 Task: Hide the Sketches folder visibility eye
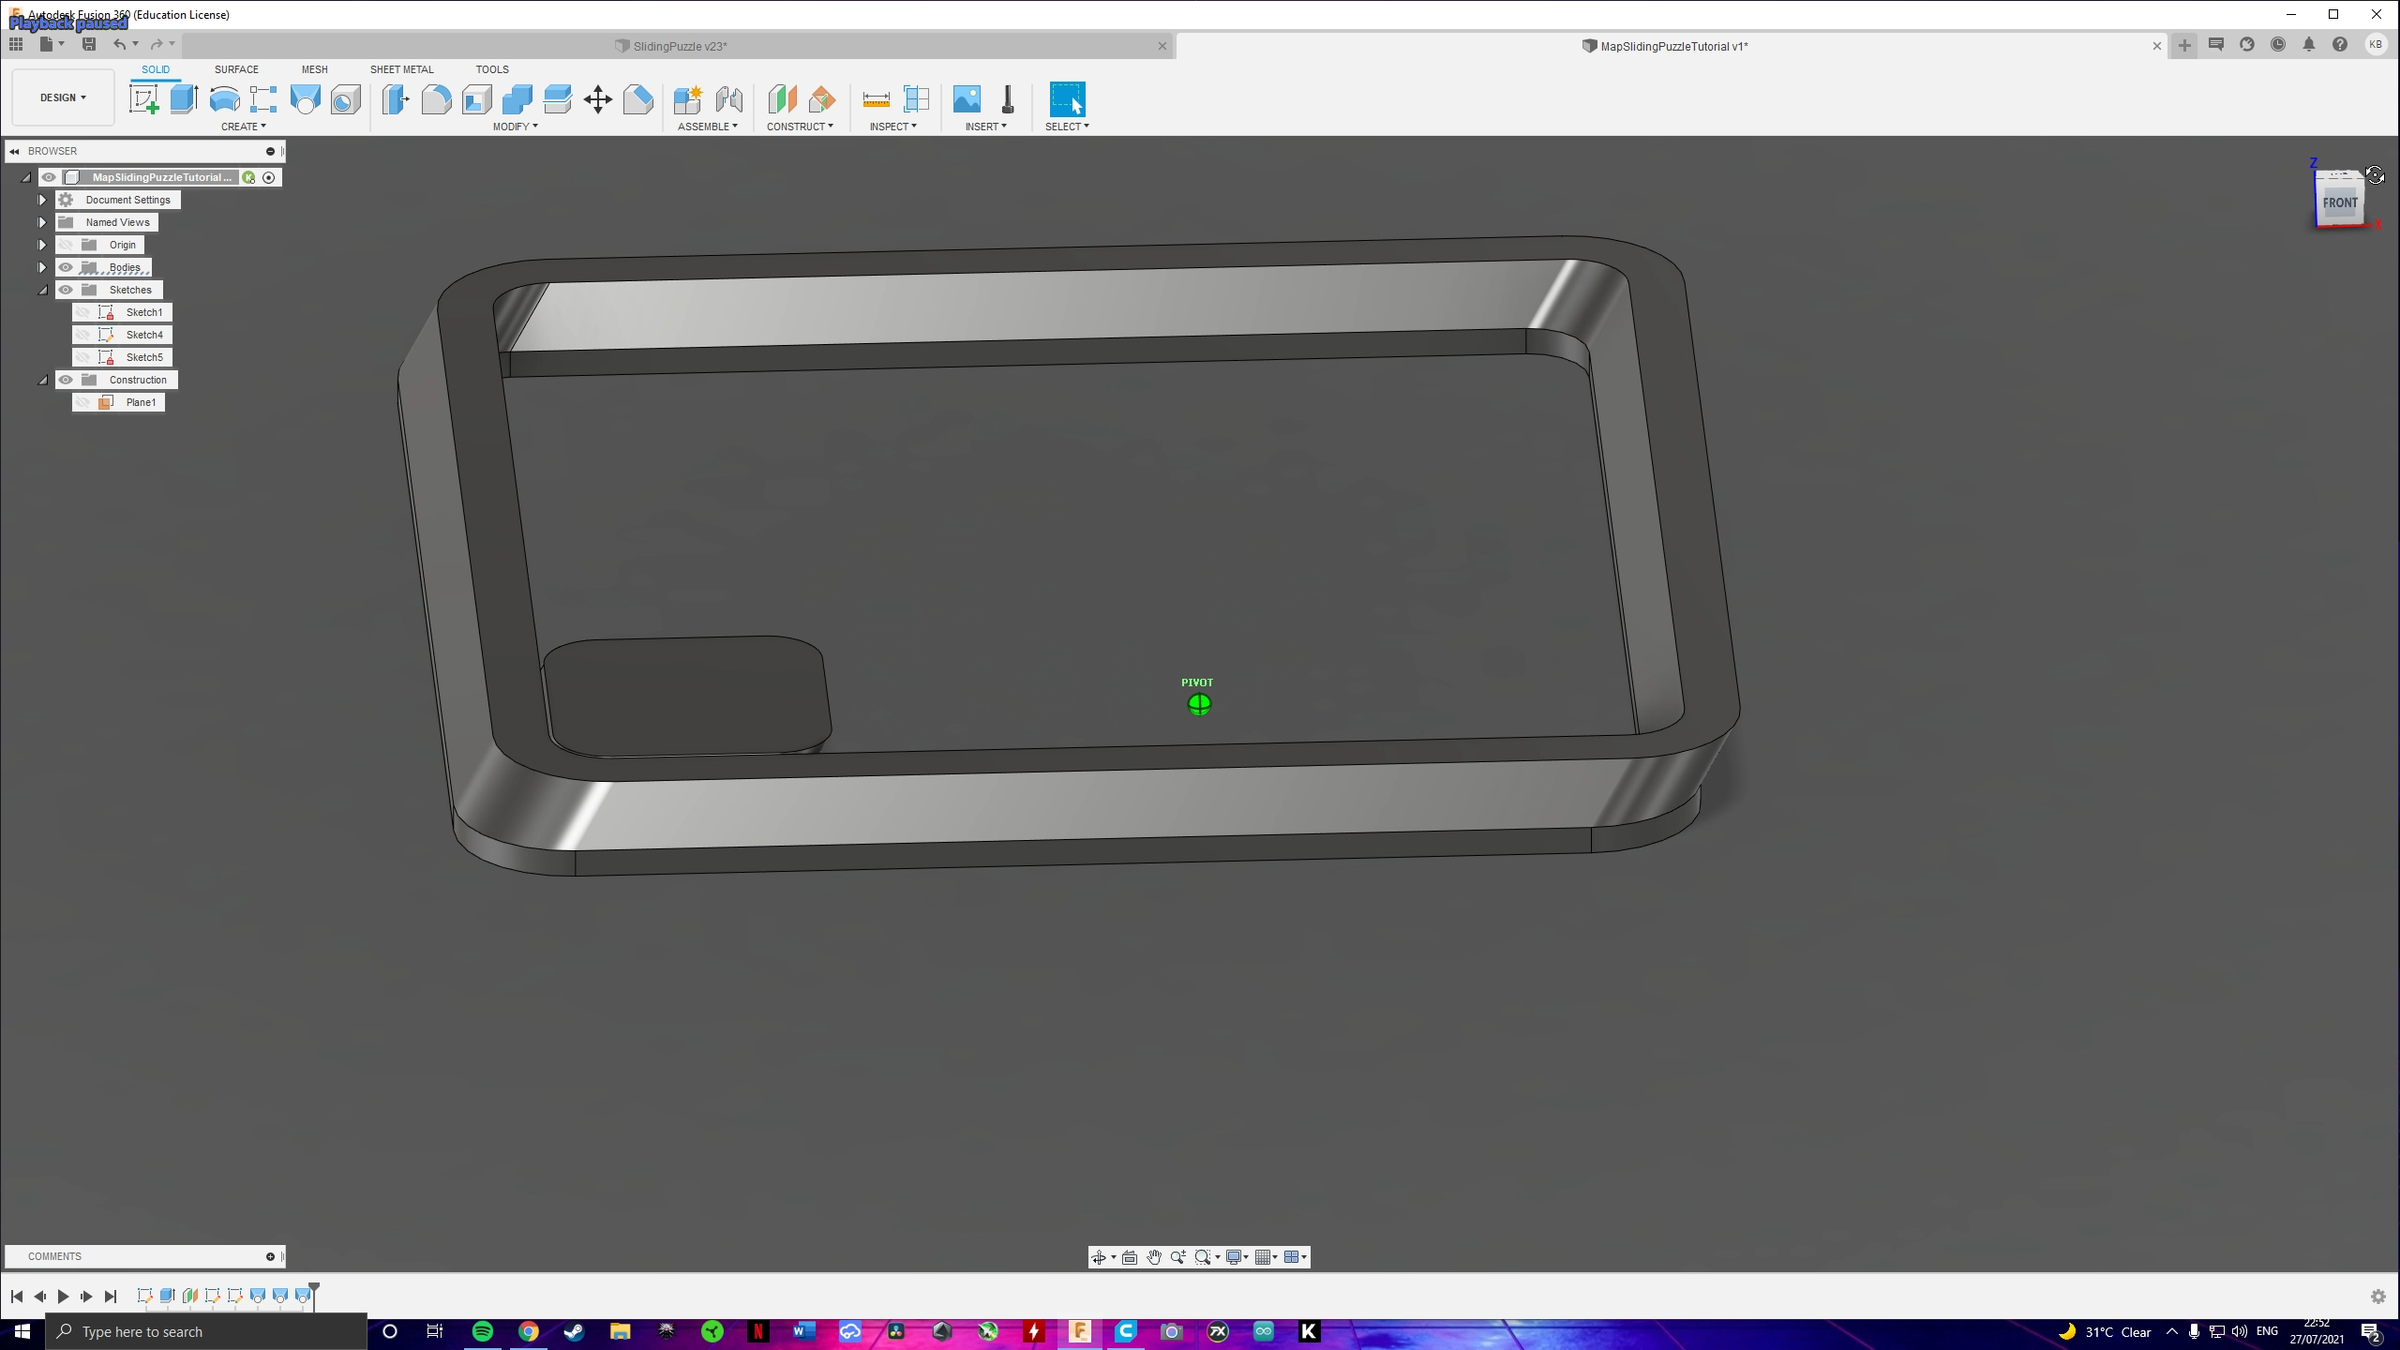[x=66, y=290]
